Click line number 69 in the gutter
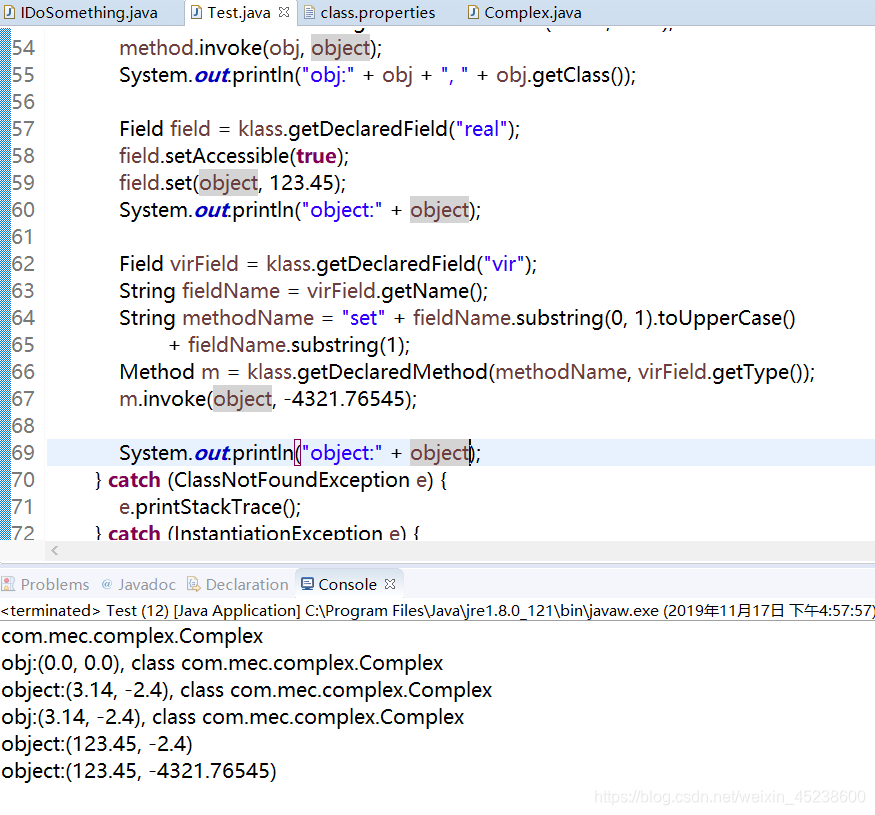This screenshot has width=875, height=815. [x=23, y=453]
